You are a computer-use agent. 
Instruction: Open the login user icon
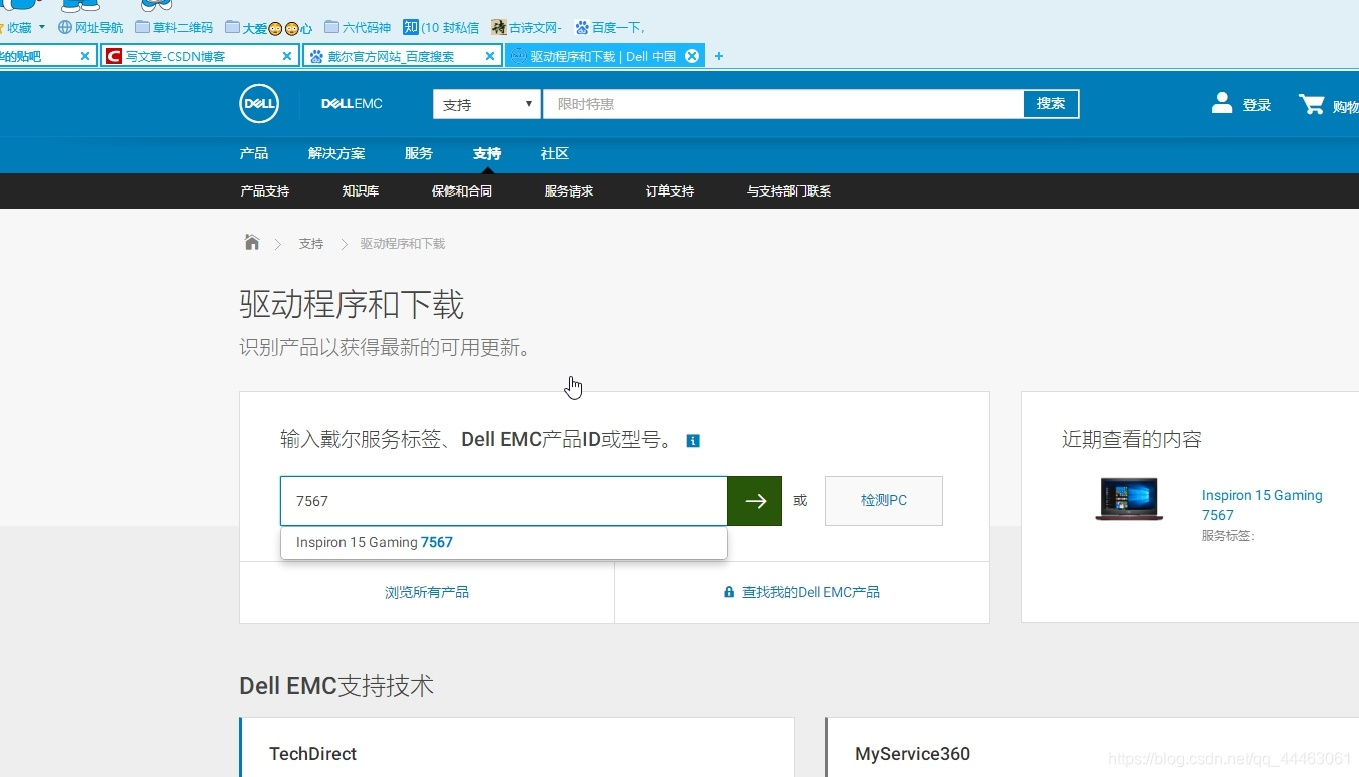(1222, 103)
